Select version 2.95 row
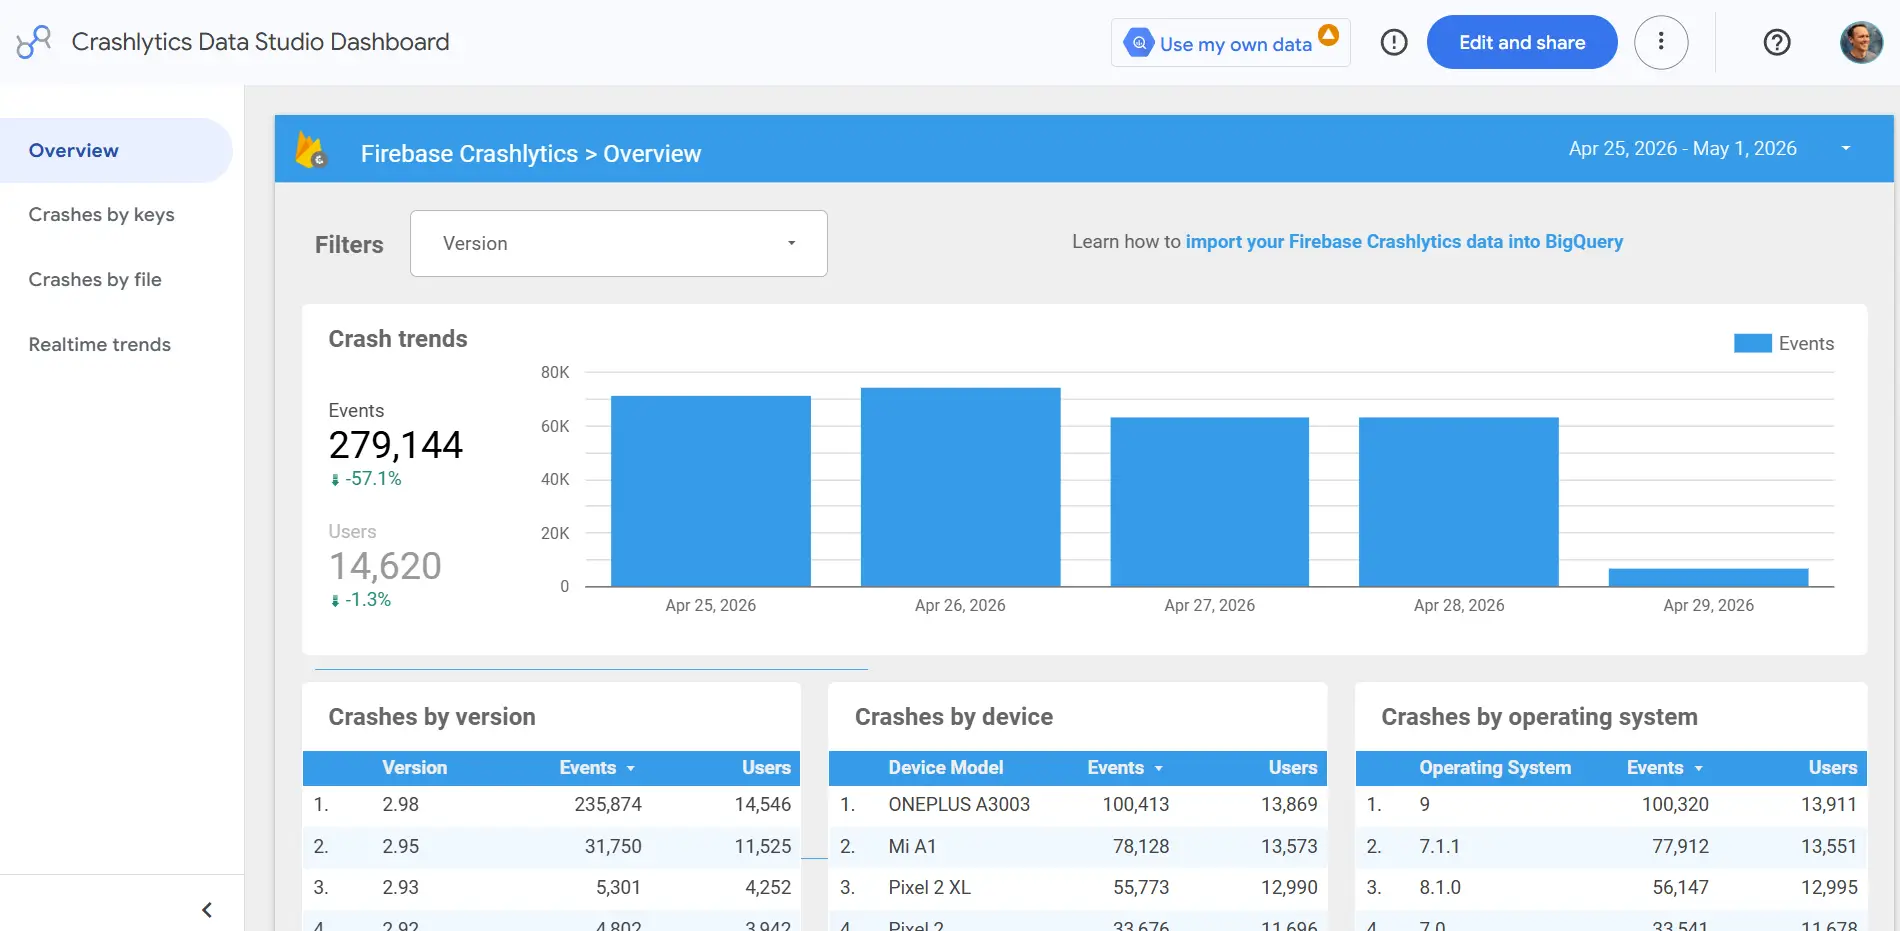Screen dimensions: 1900x931 point(551,847)
